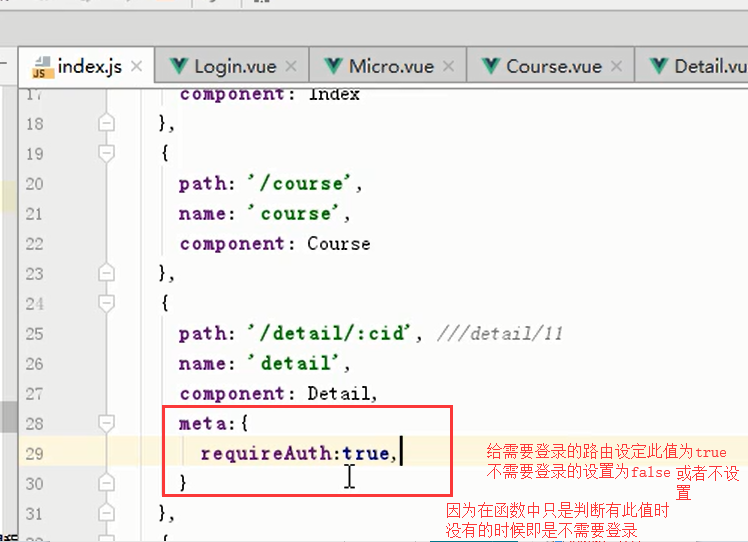This screenshot has height=542, width=748.
Task: Click the meta key on line 28
Action: click(203, 423)
